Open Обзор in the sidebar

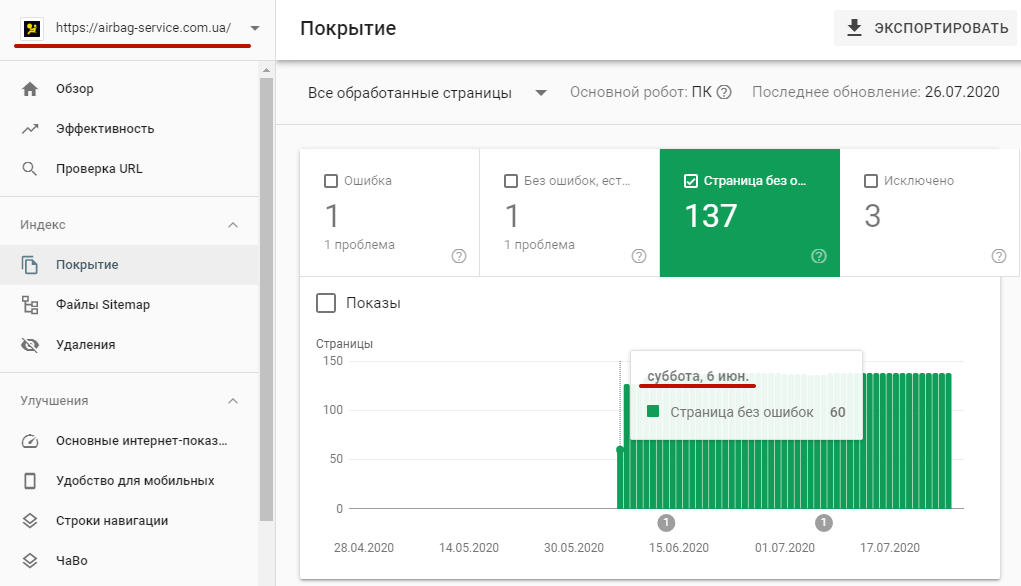click(129, 89)
